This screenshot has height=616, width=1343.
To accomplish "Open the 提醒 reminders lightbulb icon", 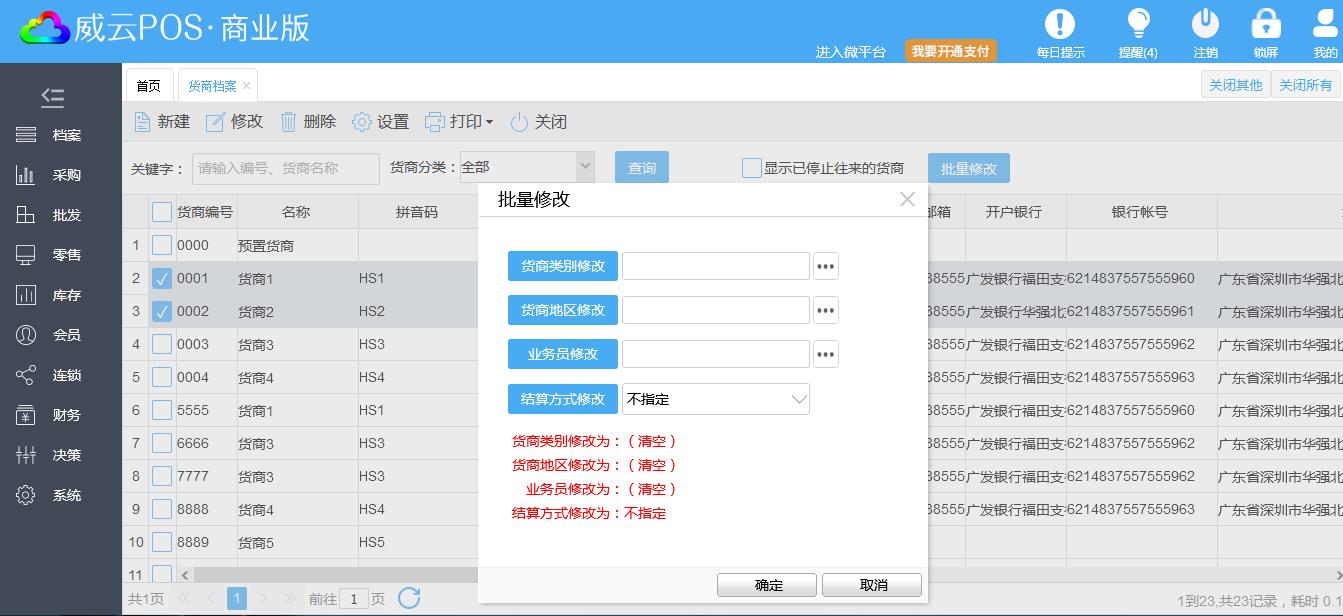I will coord(1137,25).
